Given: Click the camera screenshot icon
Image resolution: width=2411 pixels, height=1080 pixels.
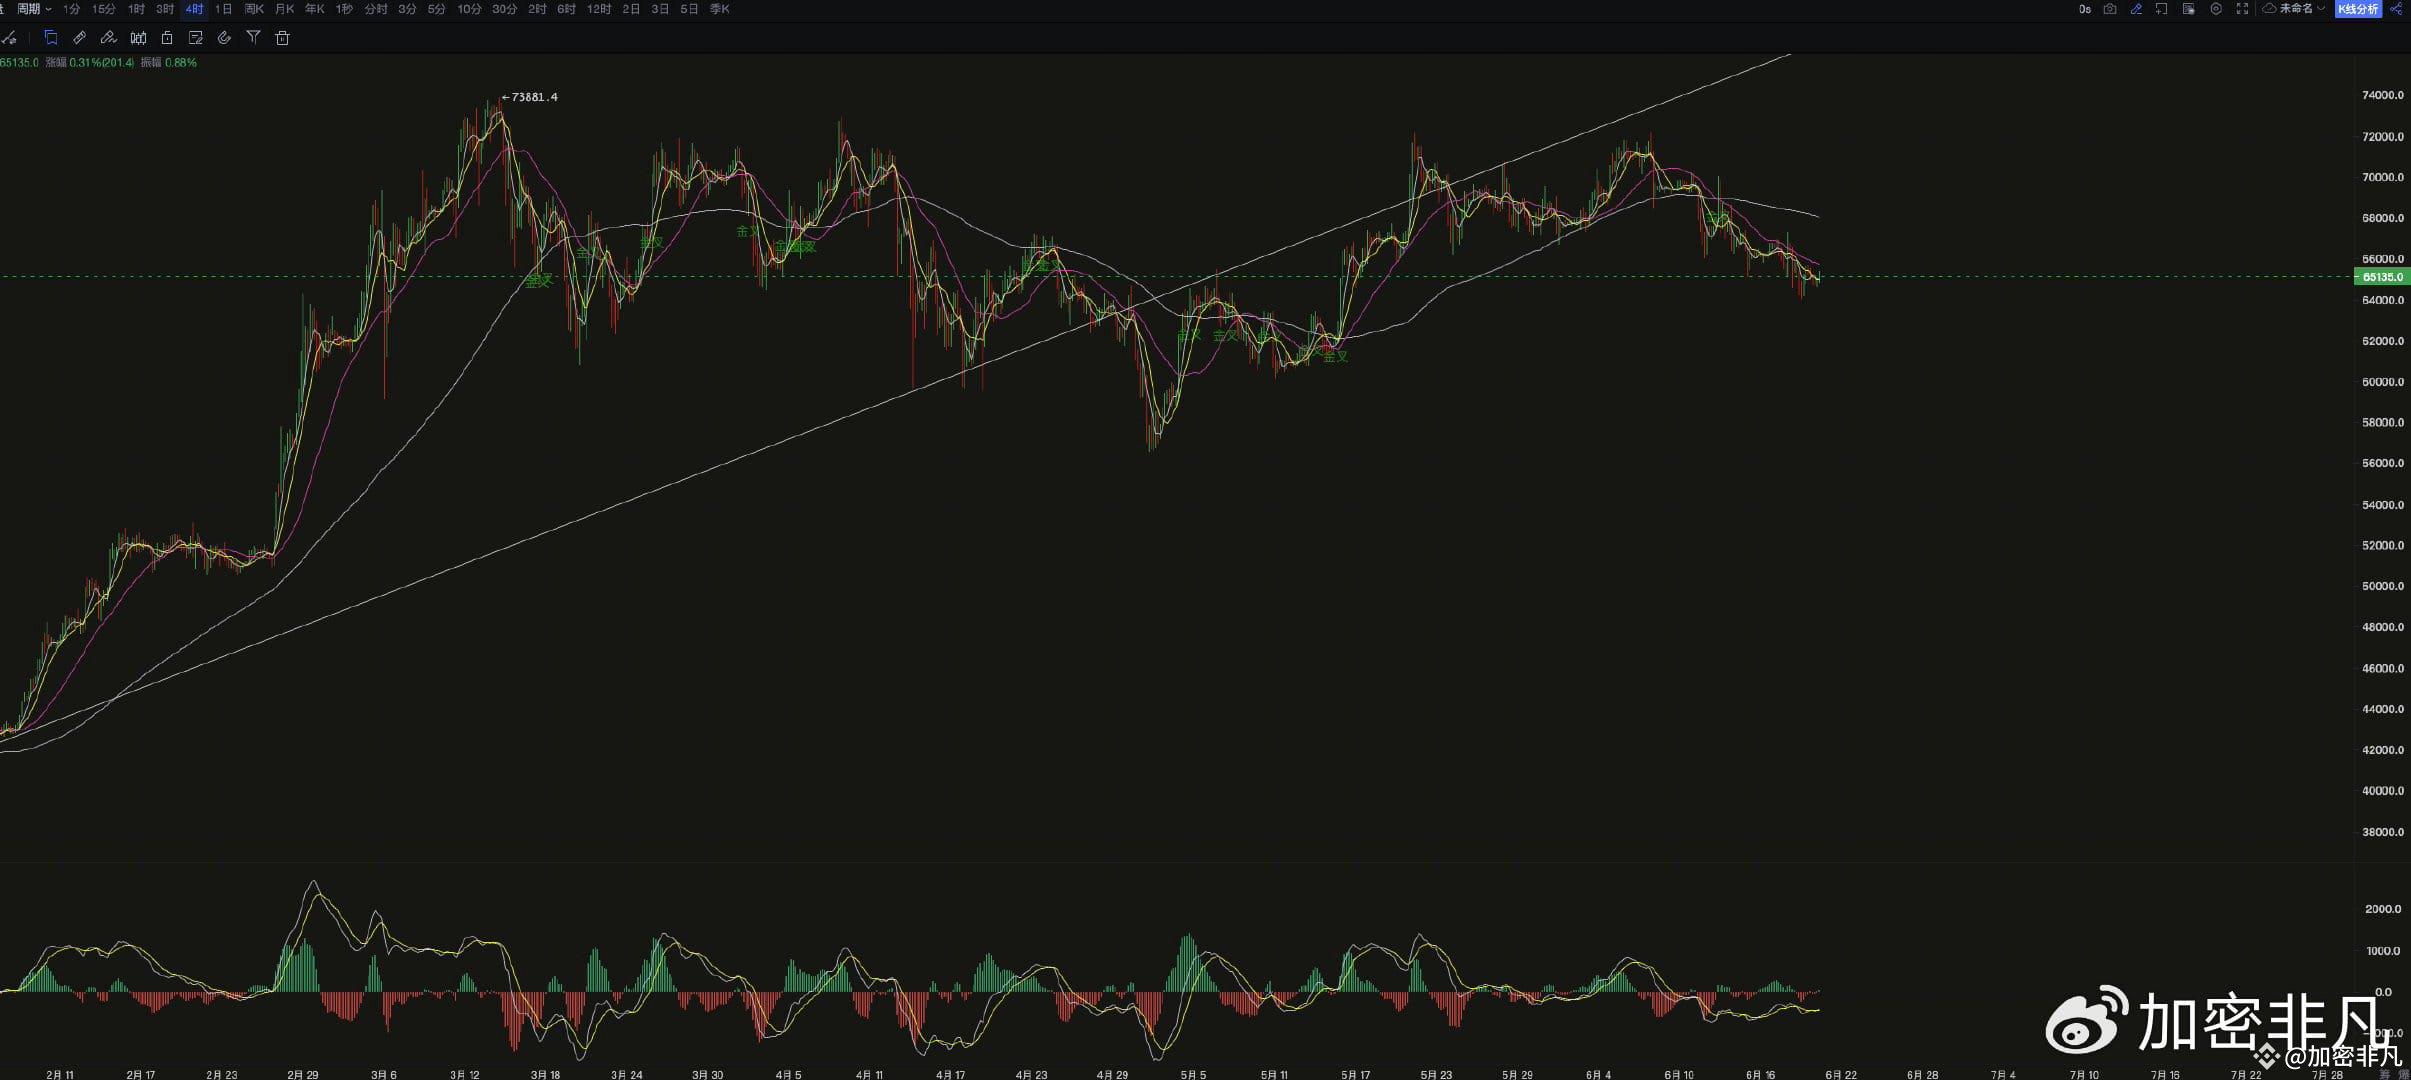Looking at the screenshot, I should (2110, 9).
